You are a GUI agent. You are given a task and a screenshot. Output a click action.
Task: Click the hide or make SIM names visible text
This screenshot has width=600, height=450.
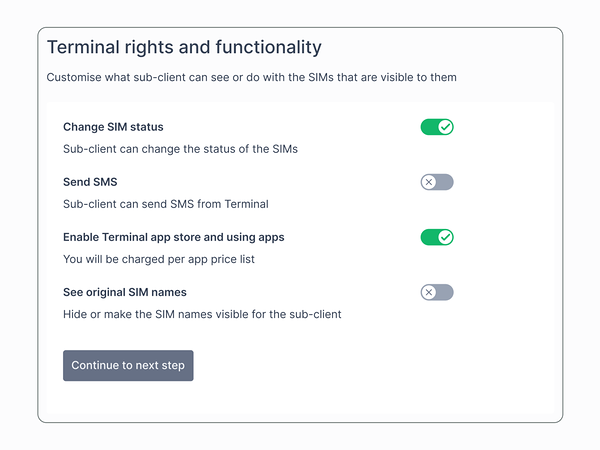[x=202, y=314]
